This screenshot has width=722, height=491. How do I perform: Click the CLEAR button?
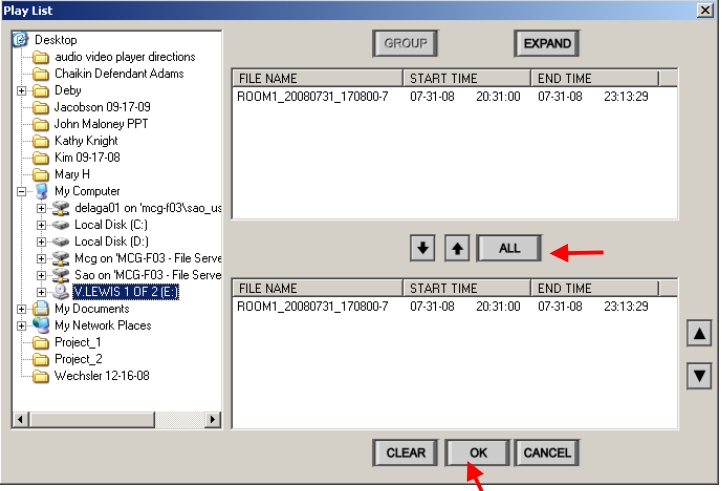405,453
